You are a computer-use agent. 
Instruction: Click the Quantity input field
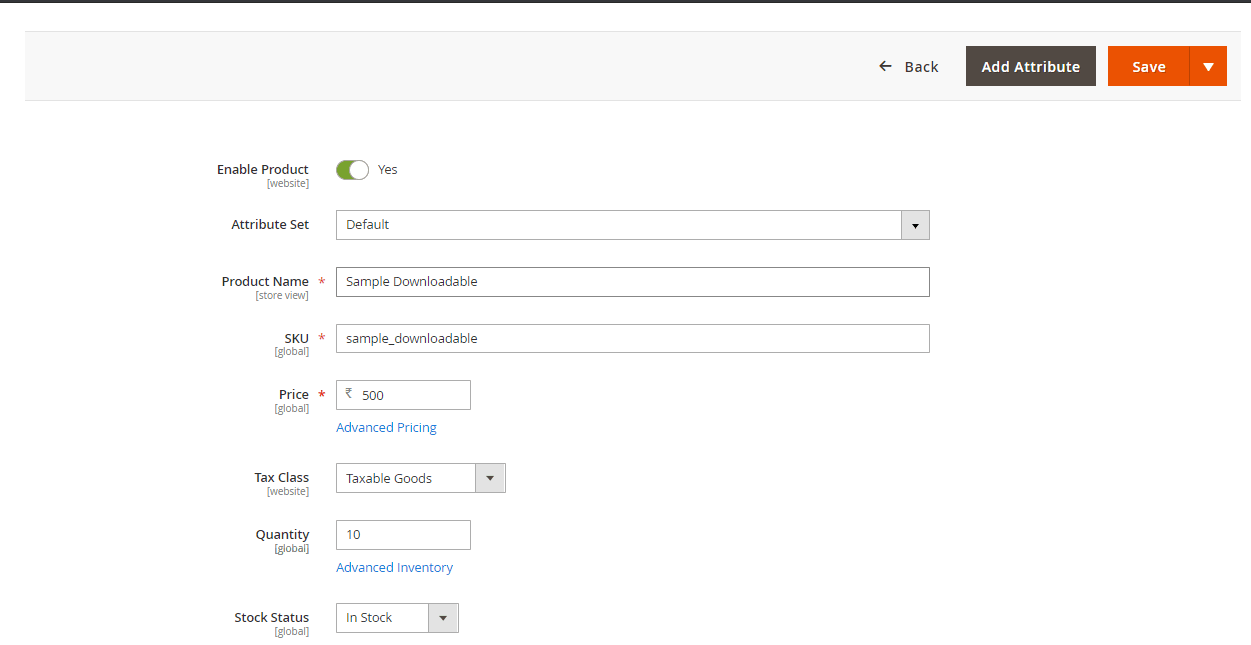(x=403, y=535)
